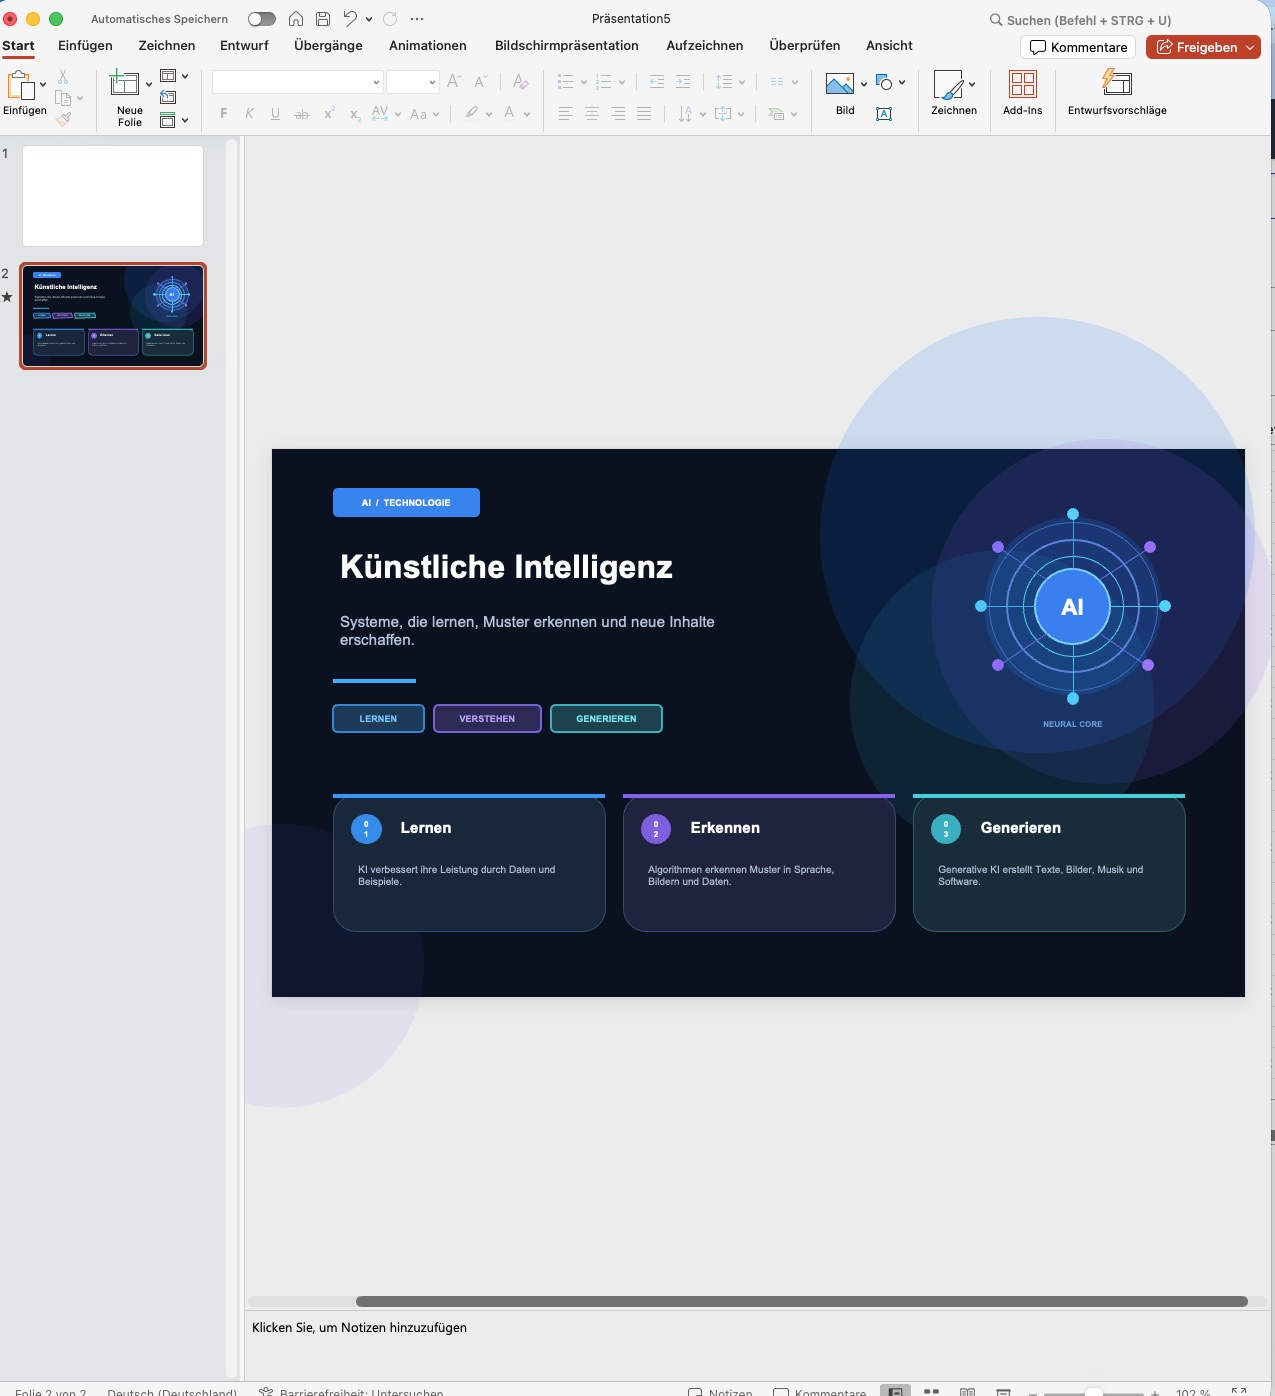Toggle strikethrough formatting

pyautogui.click(x=301, y=114)
